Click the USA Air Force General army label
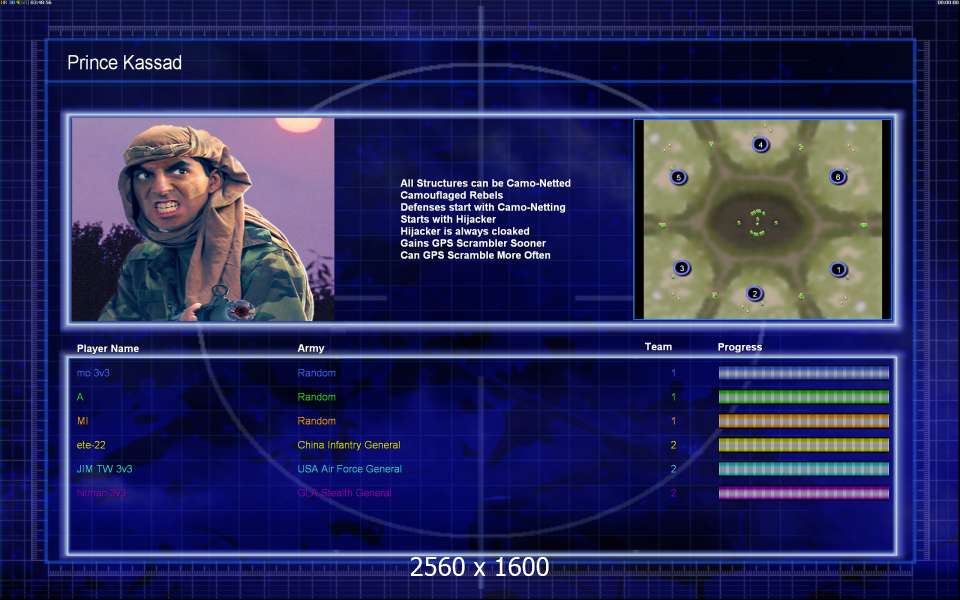The image size is (960, 600). tap(349, 469)
